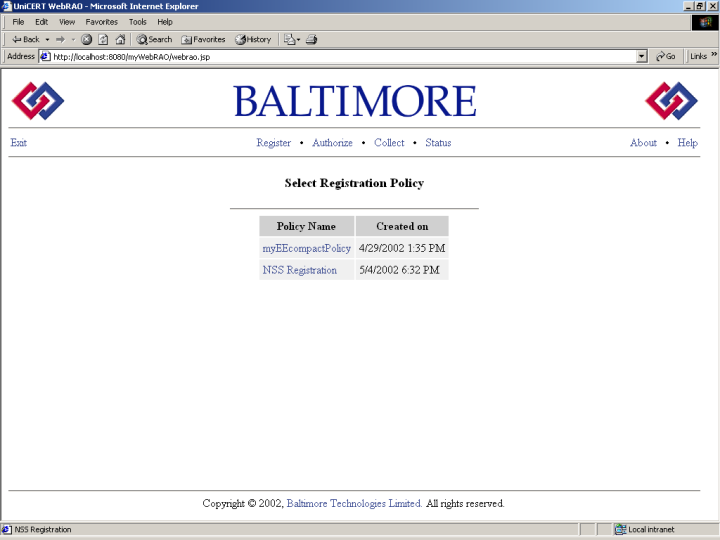Click the page icon in address bar
The height and width of the screenshot is (540, 720).
45,56
